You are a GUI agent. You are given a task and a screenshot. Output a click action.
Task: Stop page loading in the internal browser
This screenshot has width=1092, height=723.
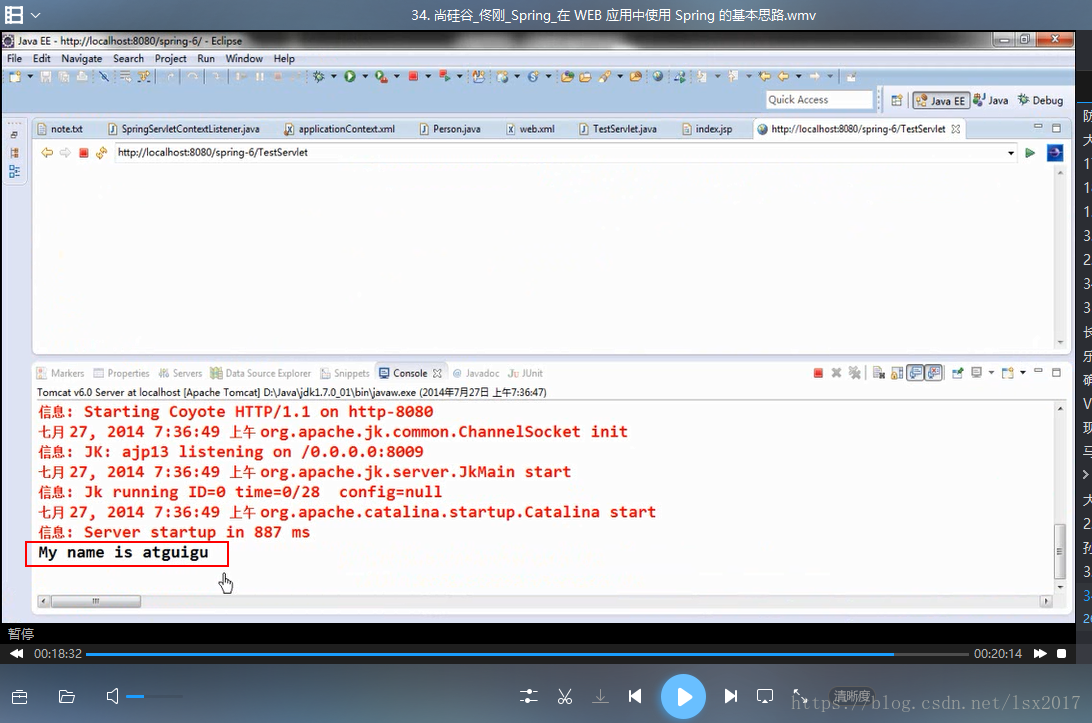coord(84,153)
